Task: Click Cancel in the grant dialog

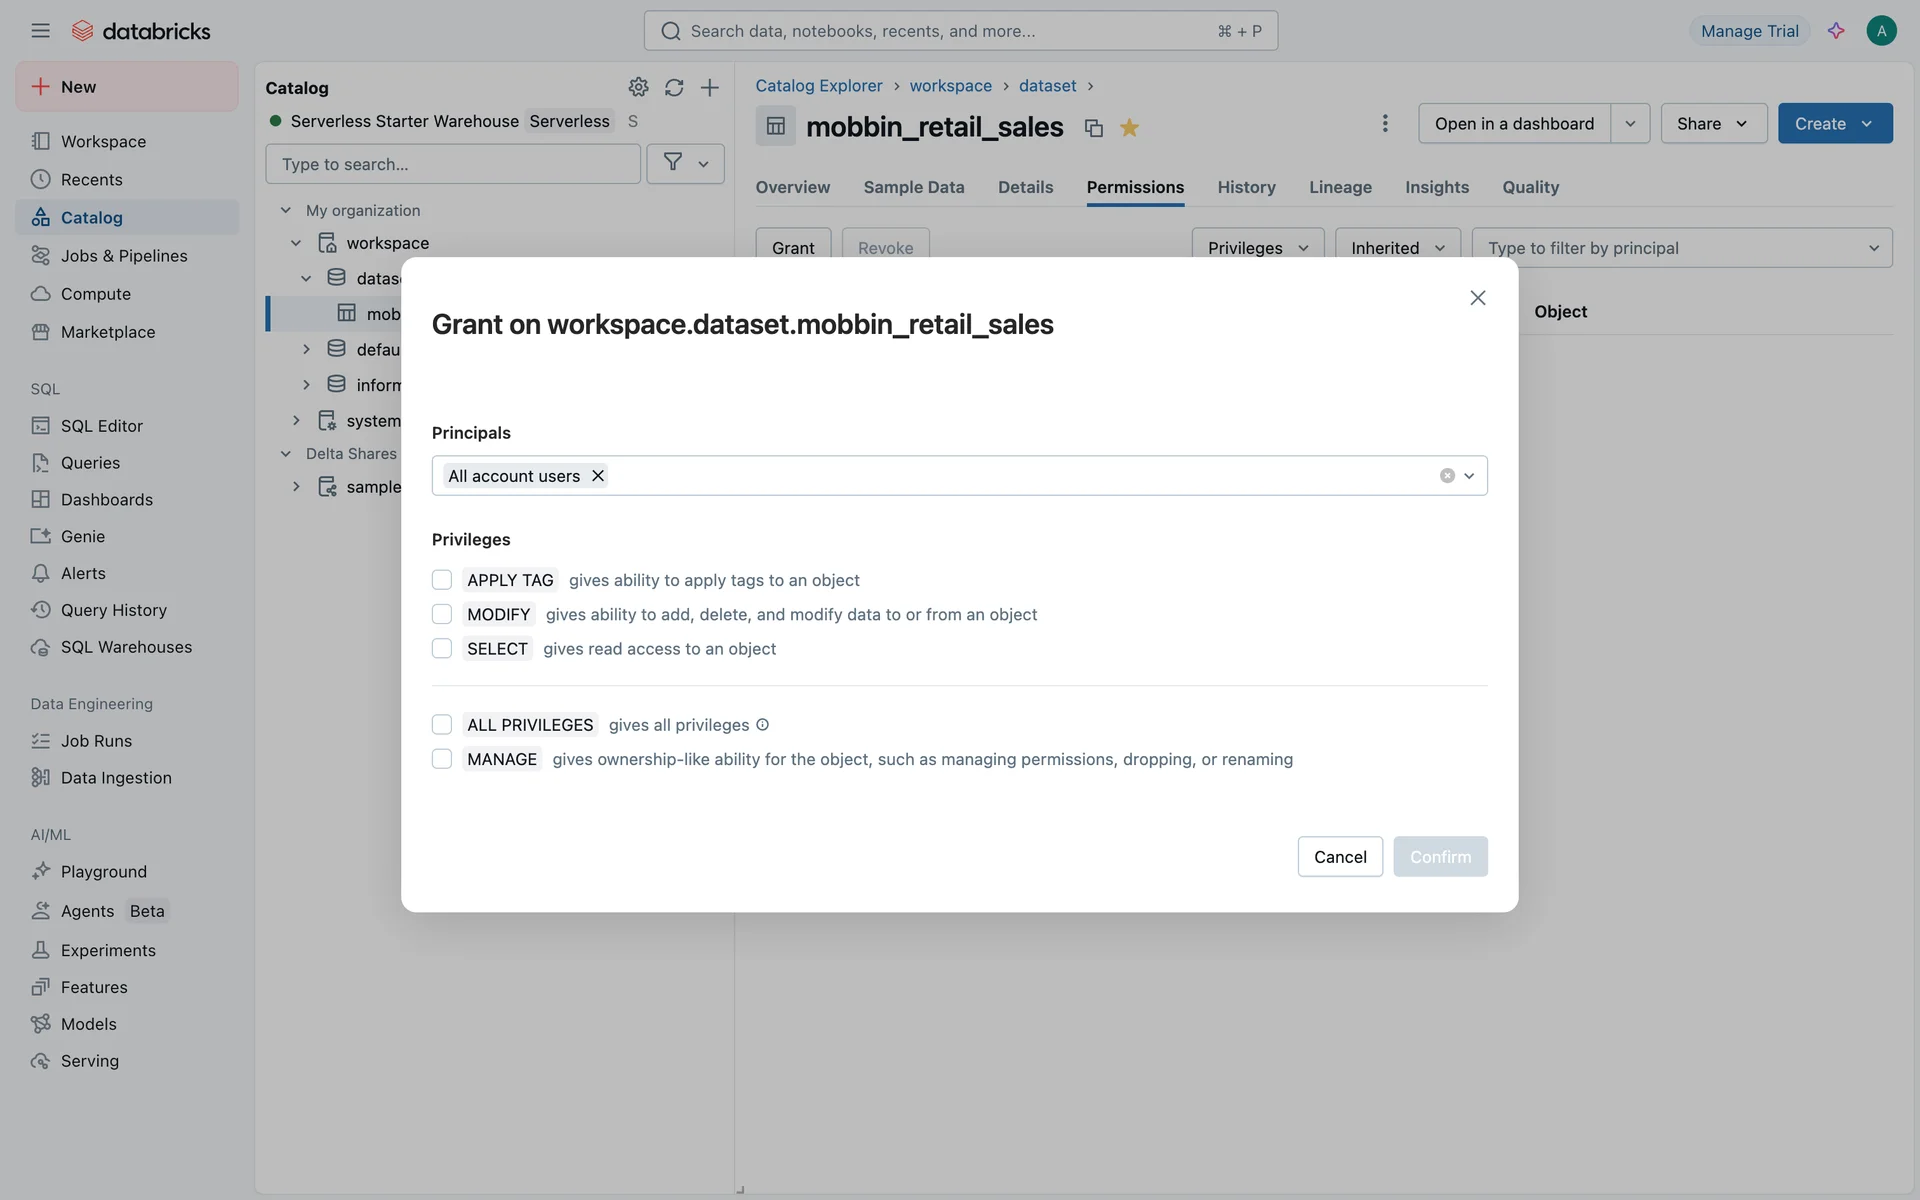Action: point(1339,857)
